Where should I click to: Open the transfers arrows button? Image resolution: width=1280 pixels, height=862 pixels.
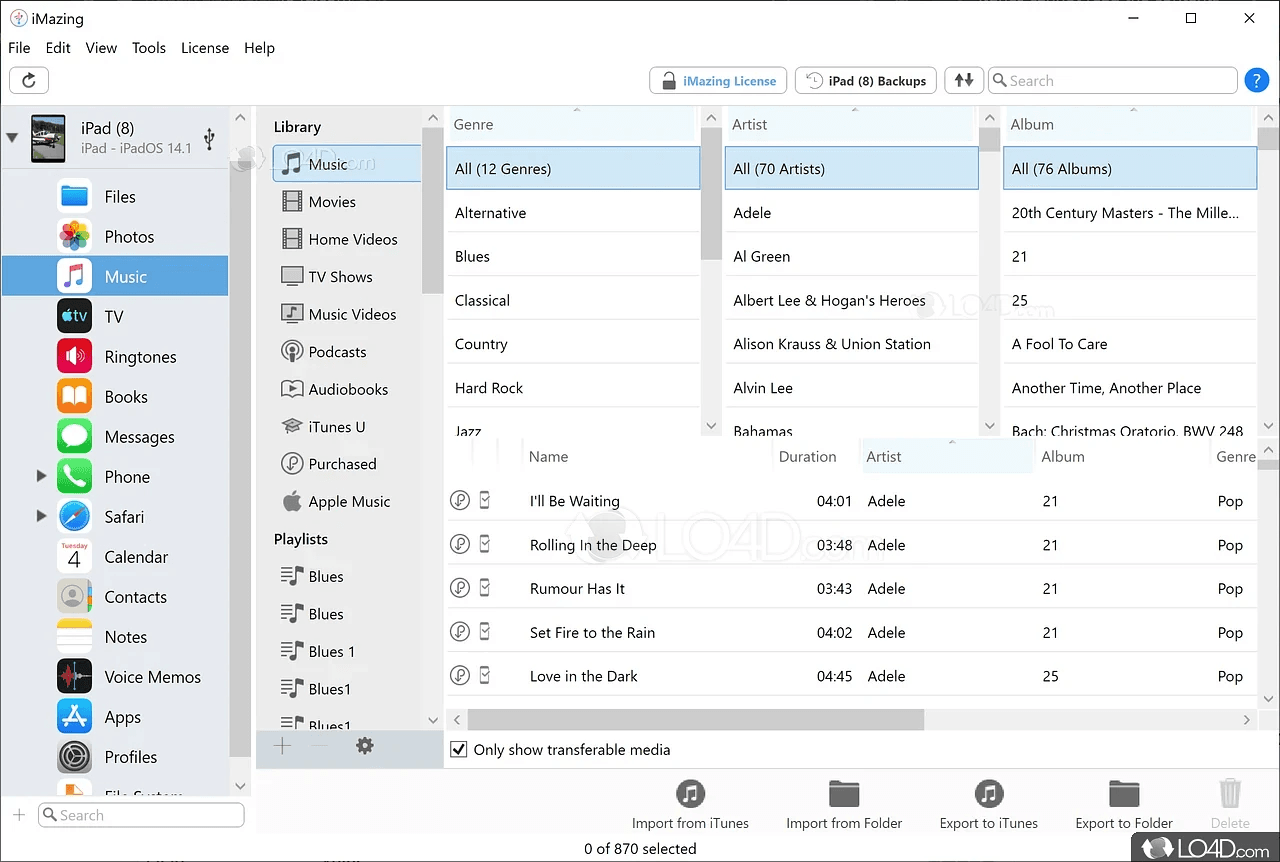click(x=964, y=81)
